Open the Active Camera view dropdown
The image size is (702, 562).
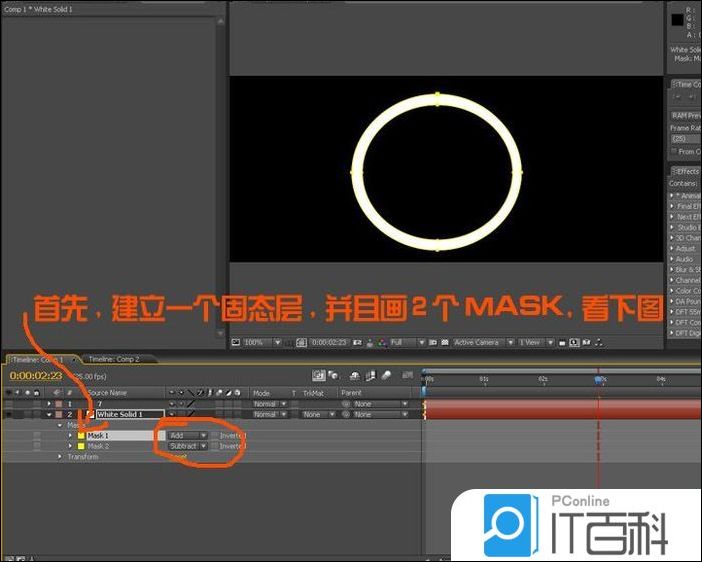tap(484, 343)
